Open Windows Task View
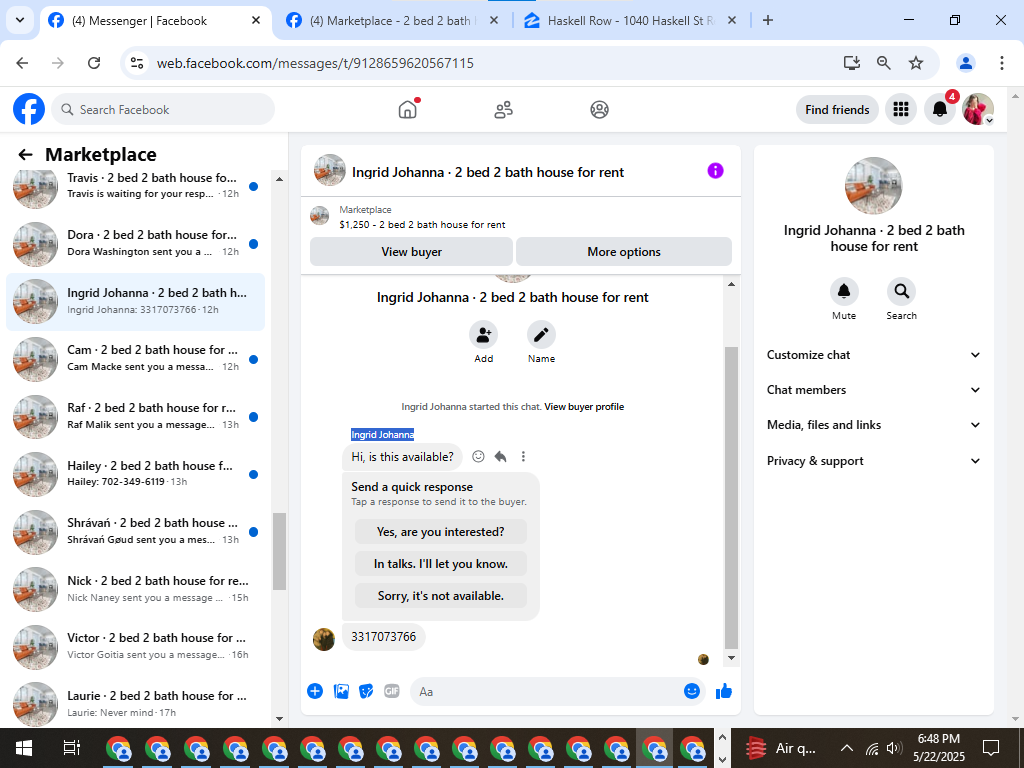1024x768 pixels. pos(71,748)
